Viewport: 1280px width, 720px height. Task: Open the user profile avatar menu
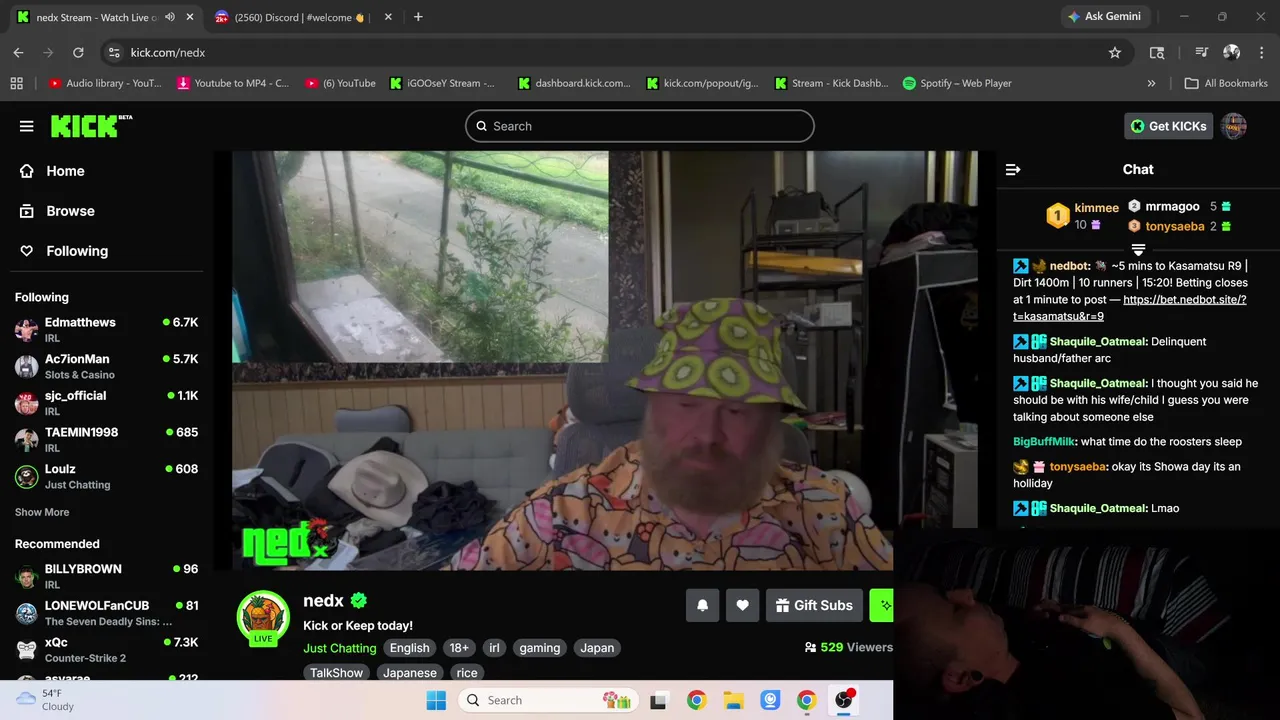(1234, 126)
